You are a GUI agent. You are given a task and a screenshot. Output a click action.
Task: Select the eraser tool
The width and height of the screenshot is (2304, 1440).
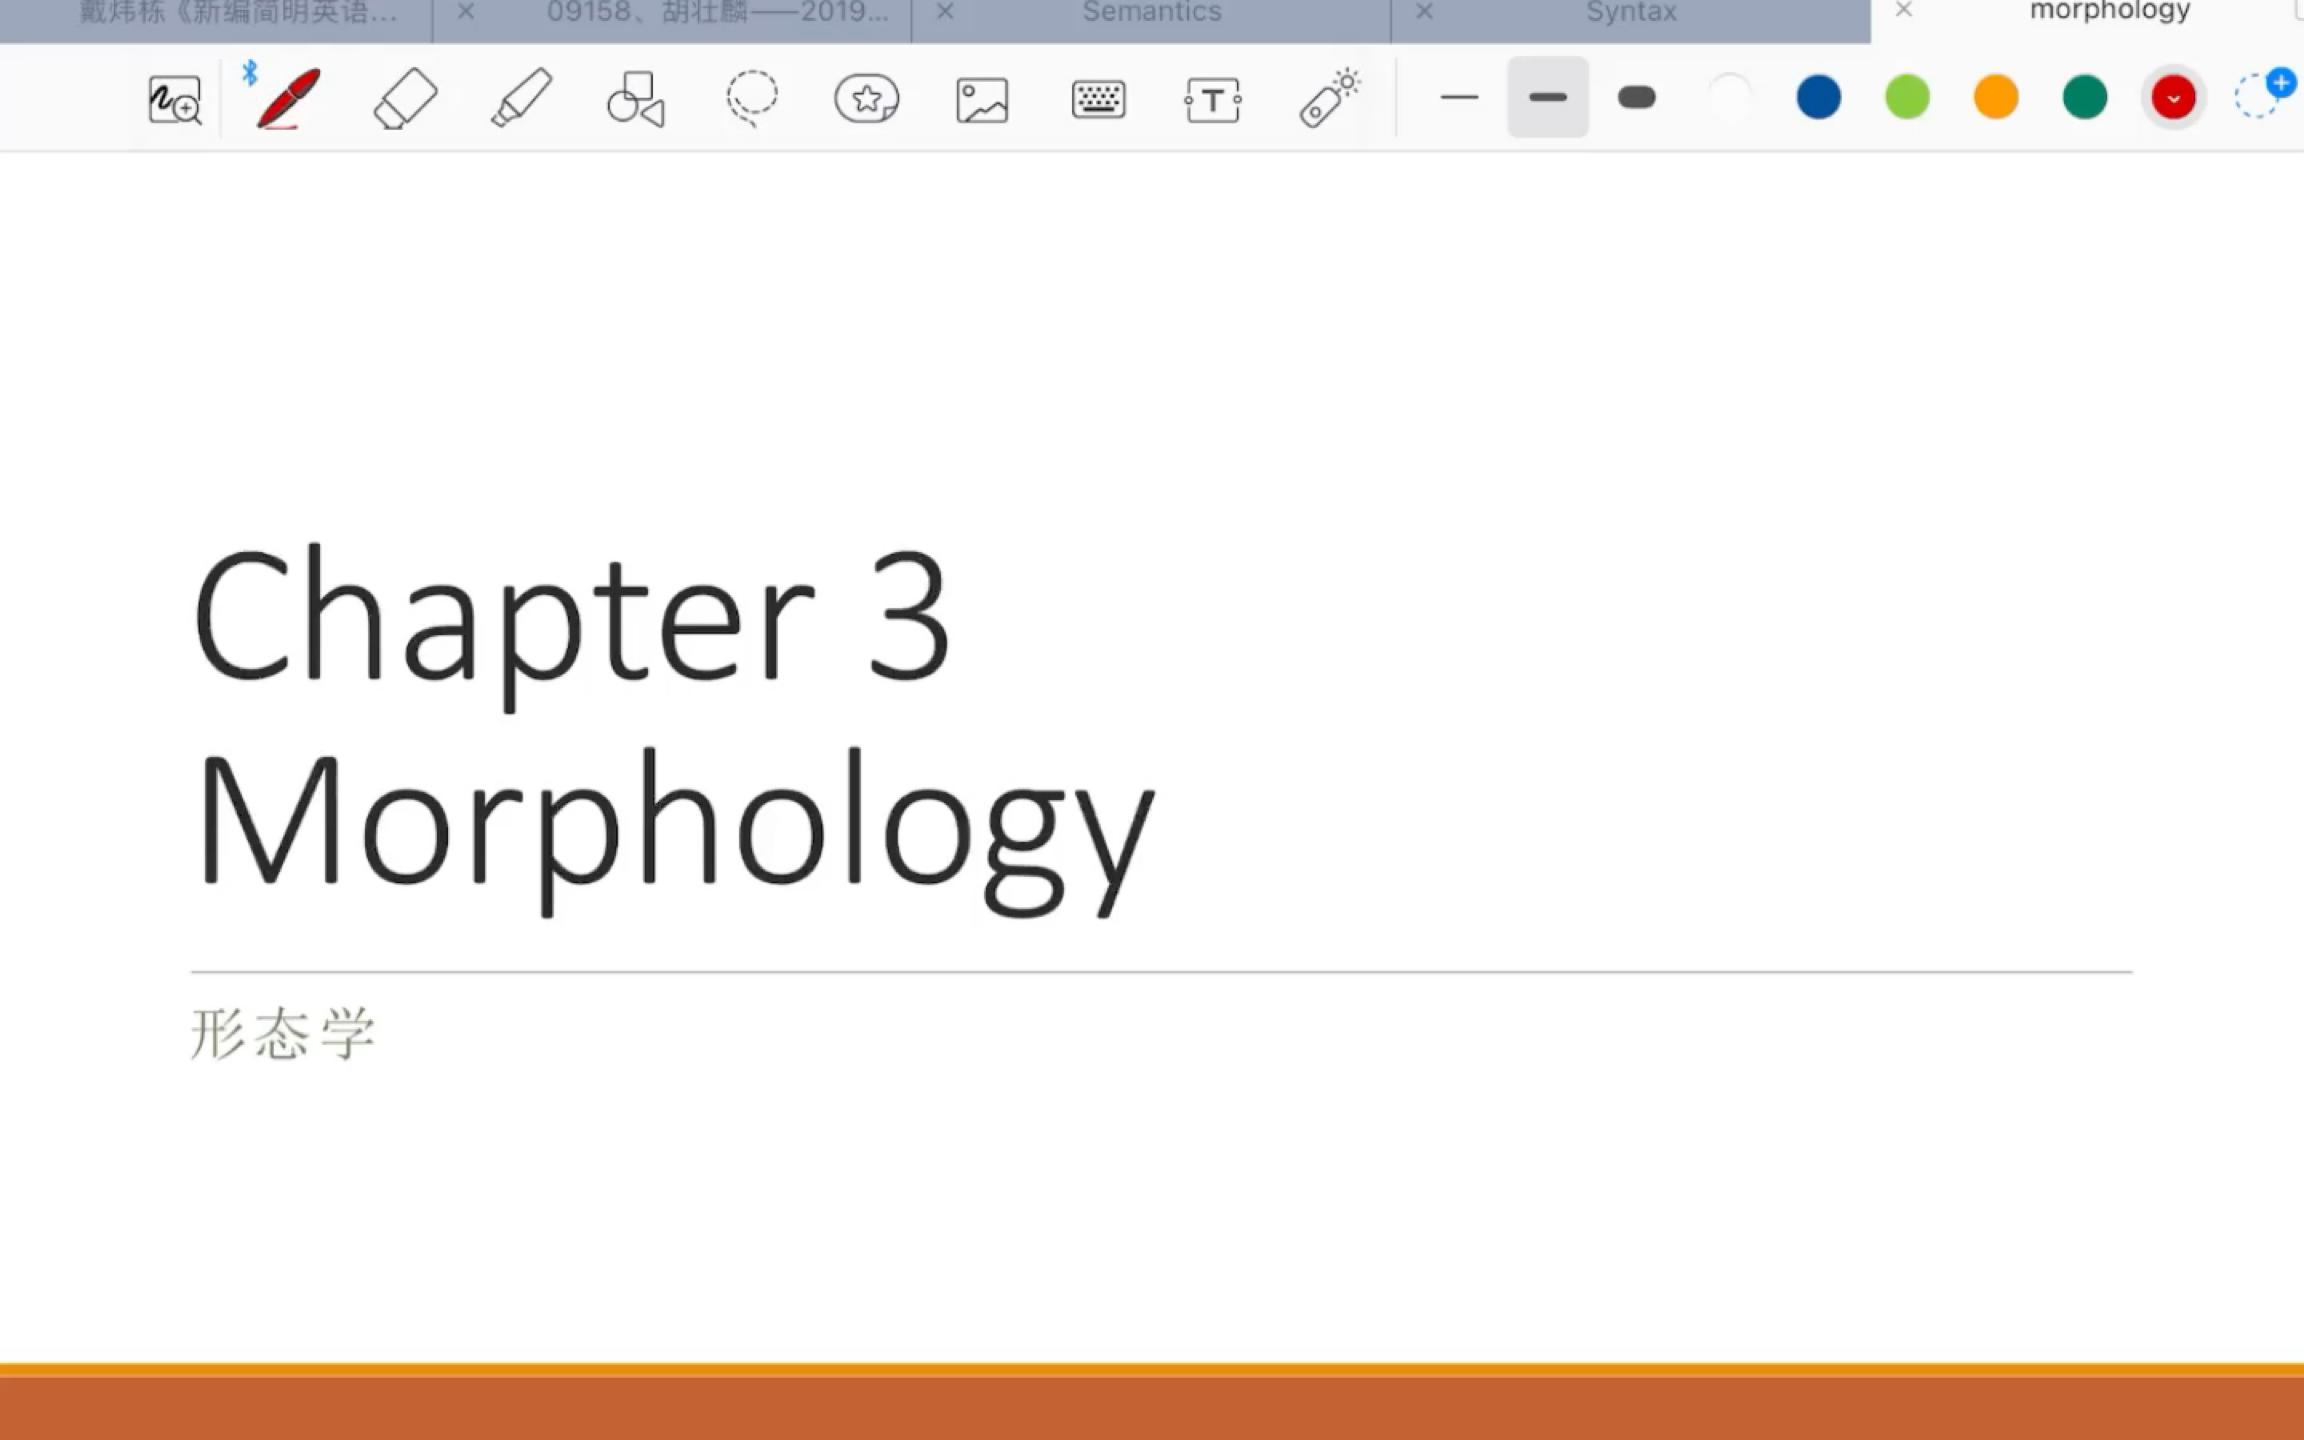405,98
